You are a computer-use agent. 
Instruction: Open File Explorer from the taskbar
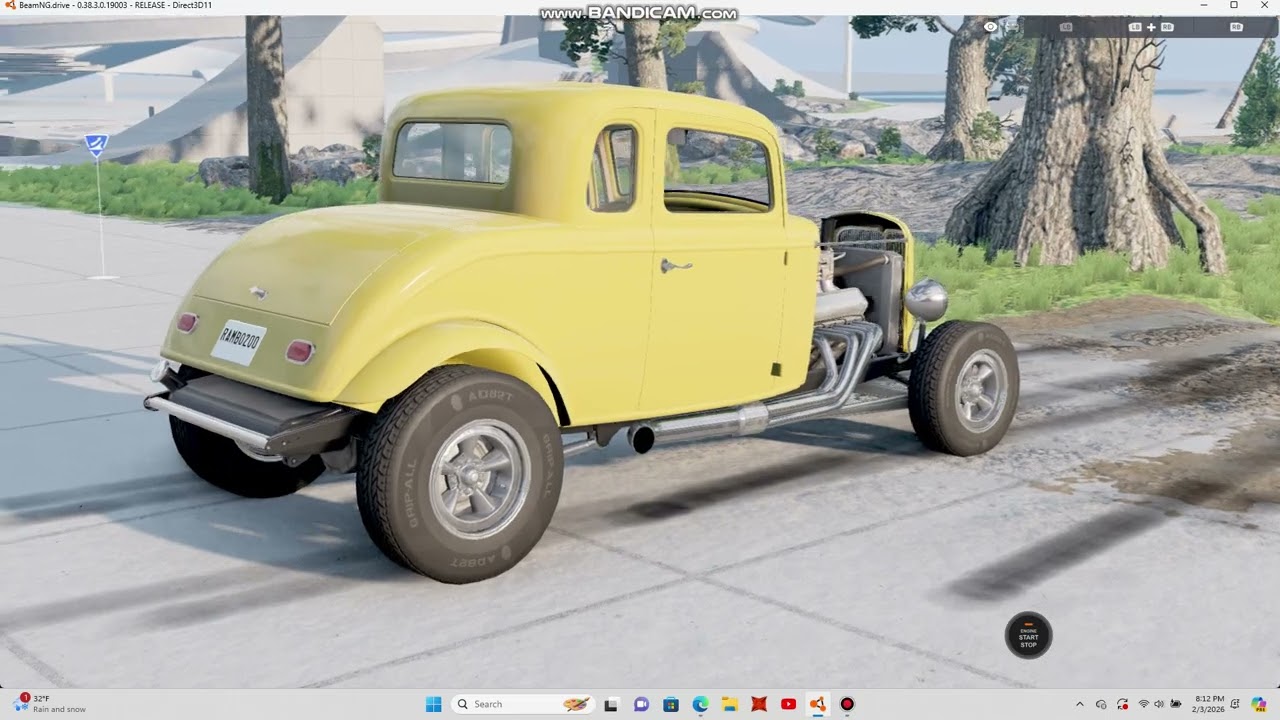pyautogui.click(x=729, y=704)
